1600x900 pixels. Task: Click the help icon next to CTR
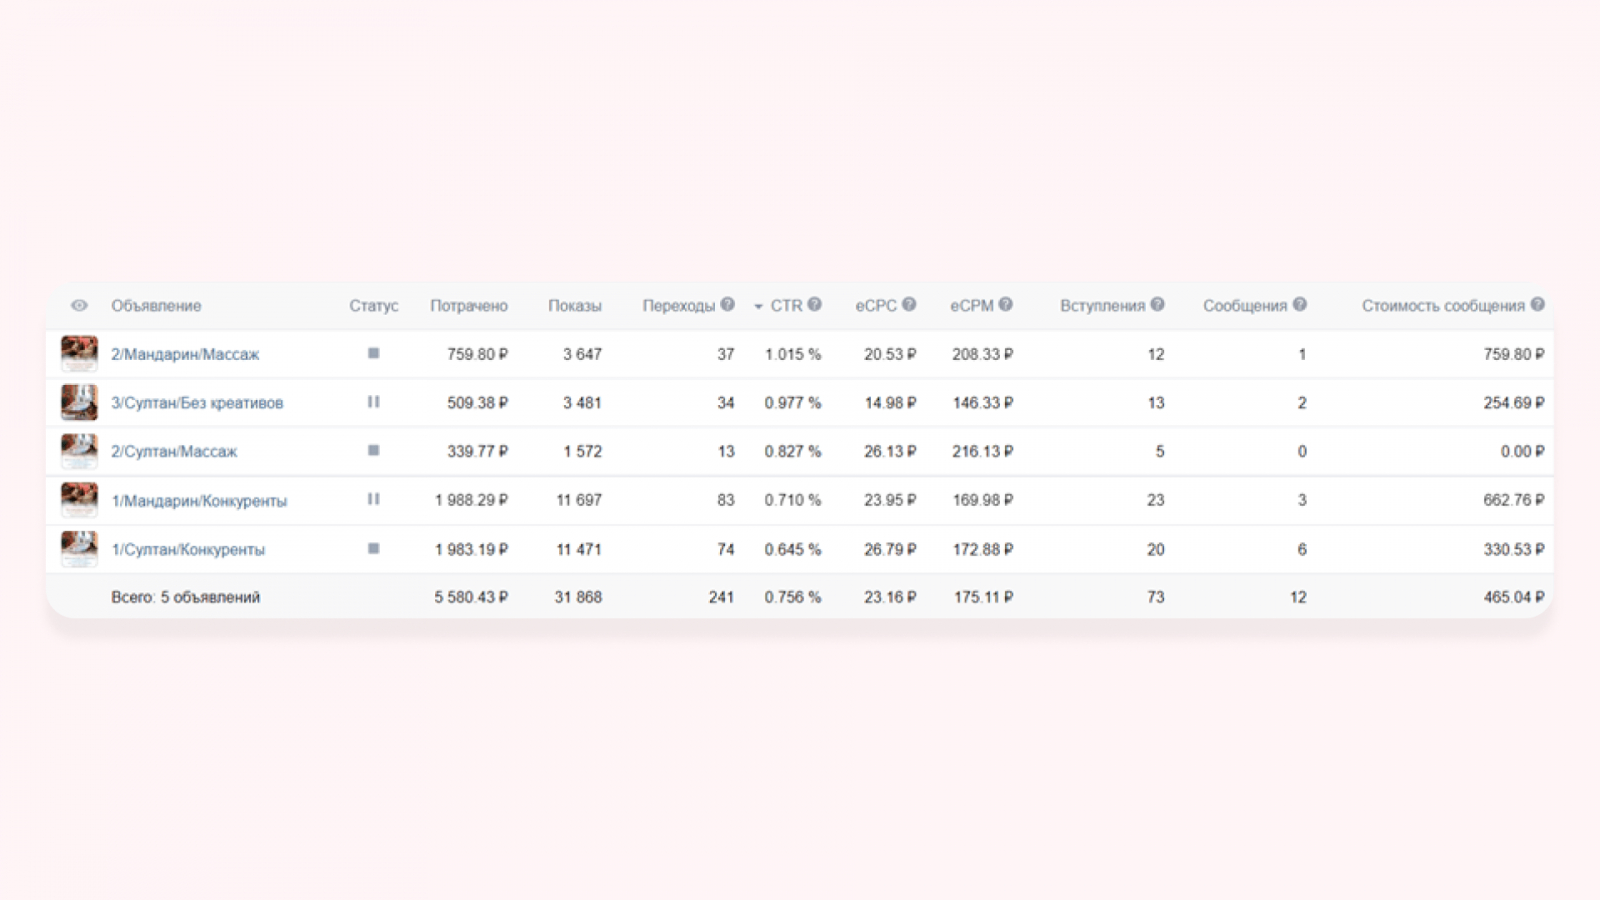click(814, 305)
